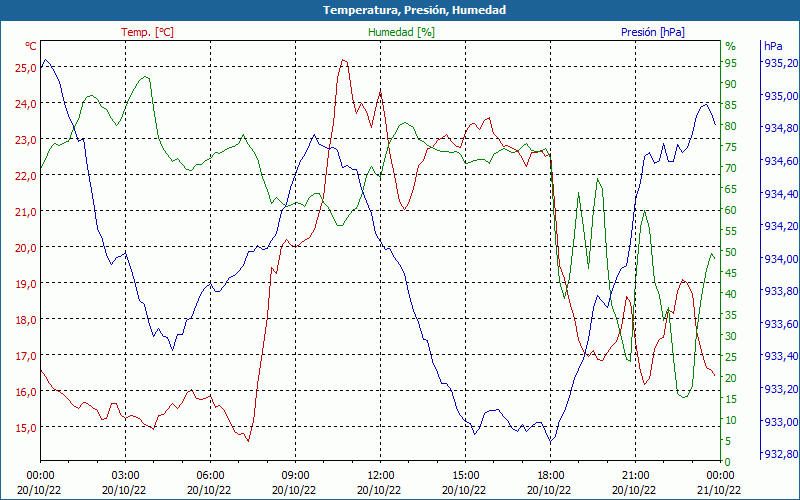Click the '75' humidity axis value
Image resolution: width=800 pixels, height=500 pixels.
tap(731, 147)
